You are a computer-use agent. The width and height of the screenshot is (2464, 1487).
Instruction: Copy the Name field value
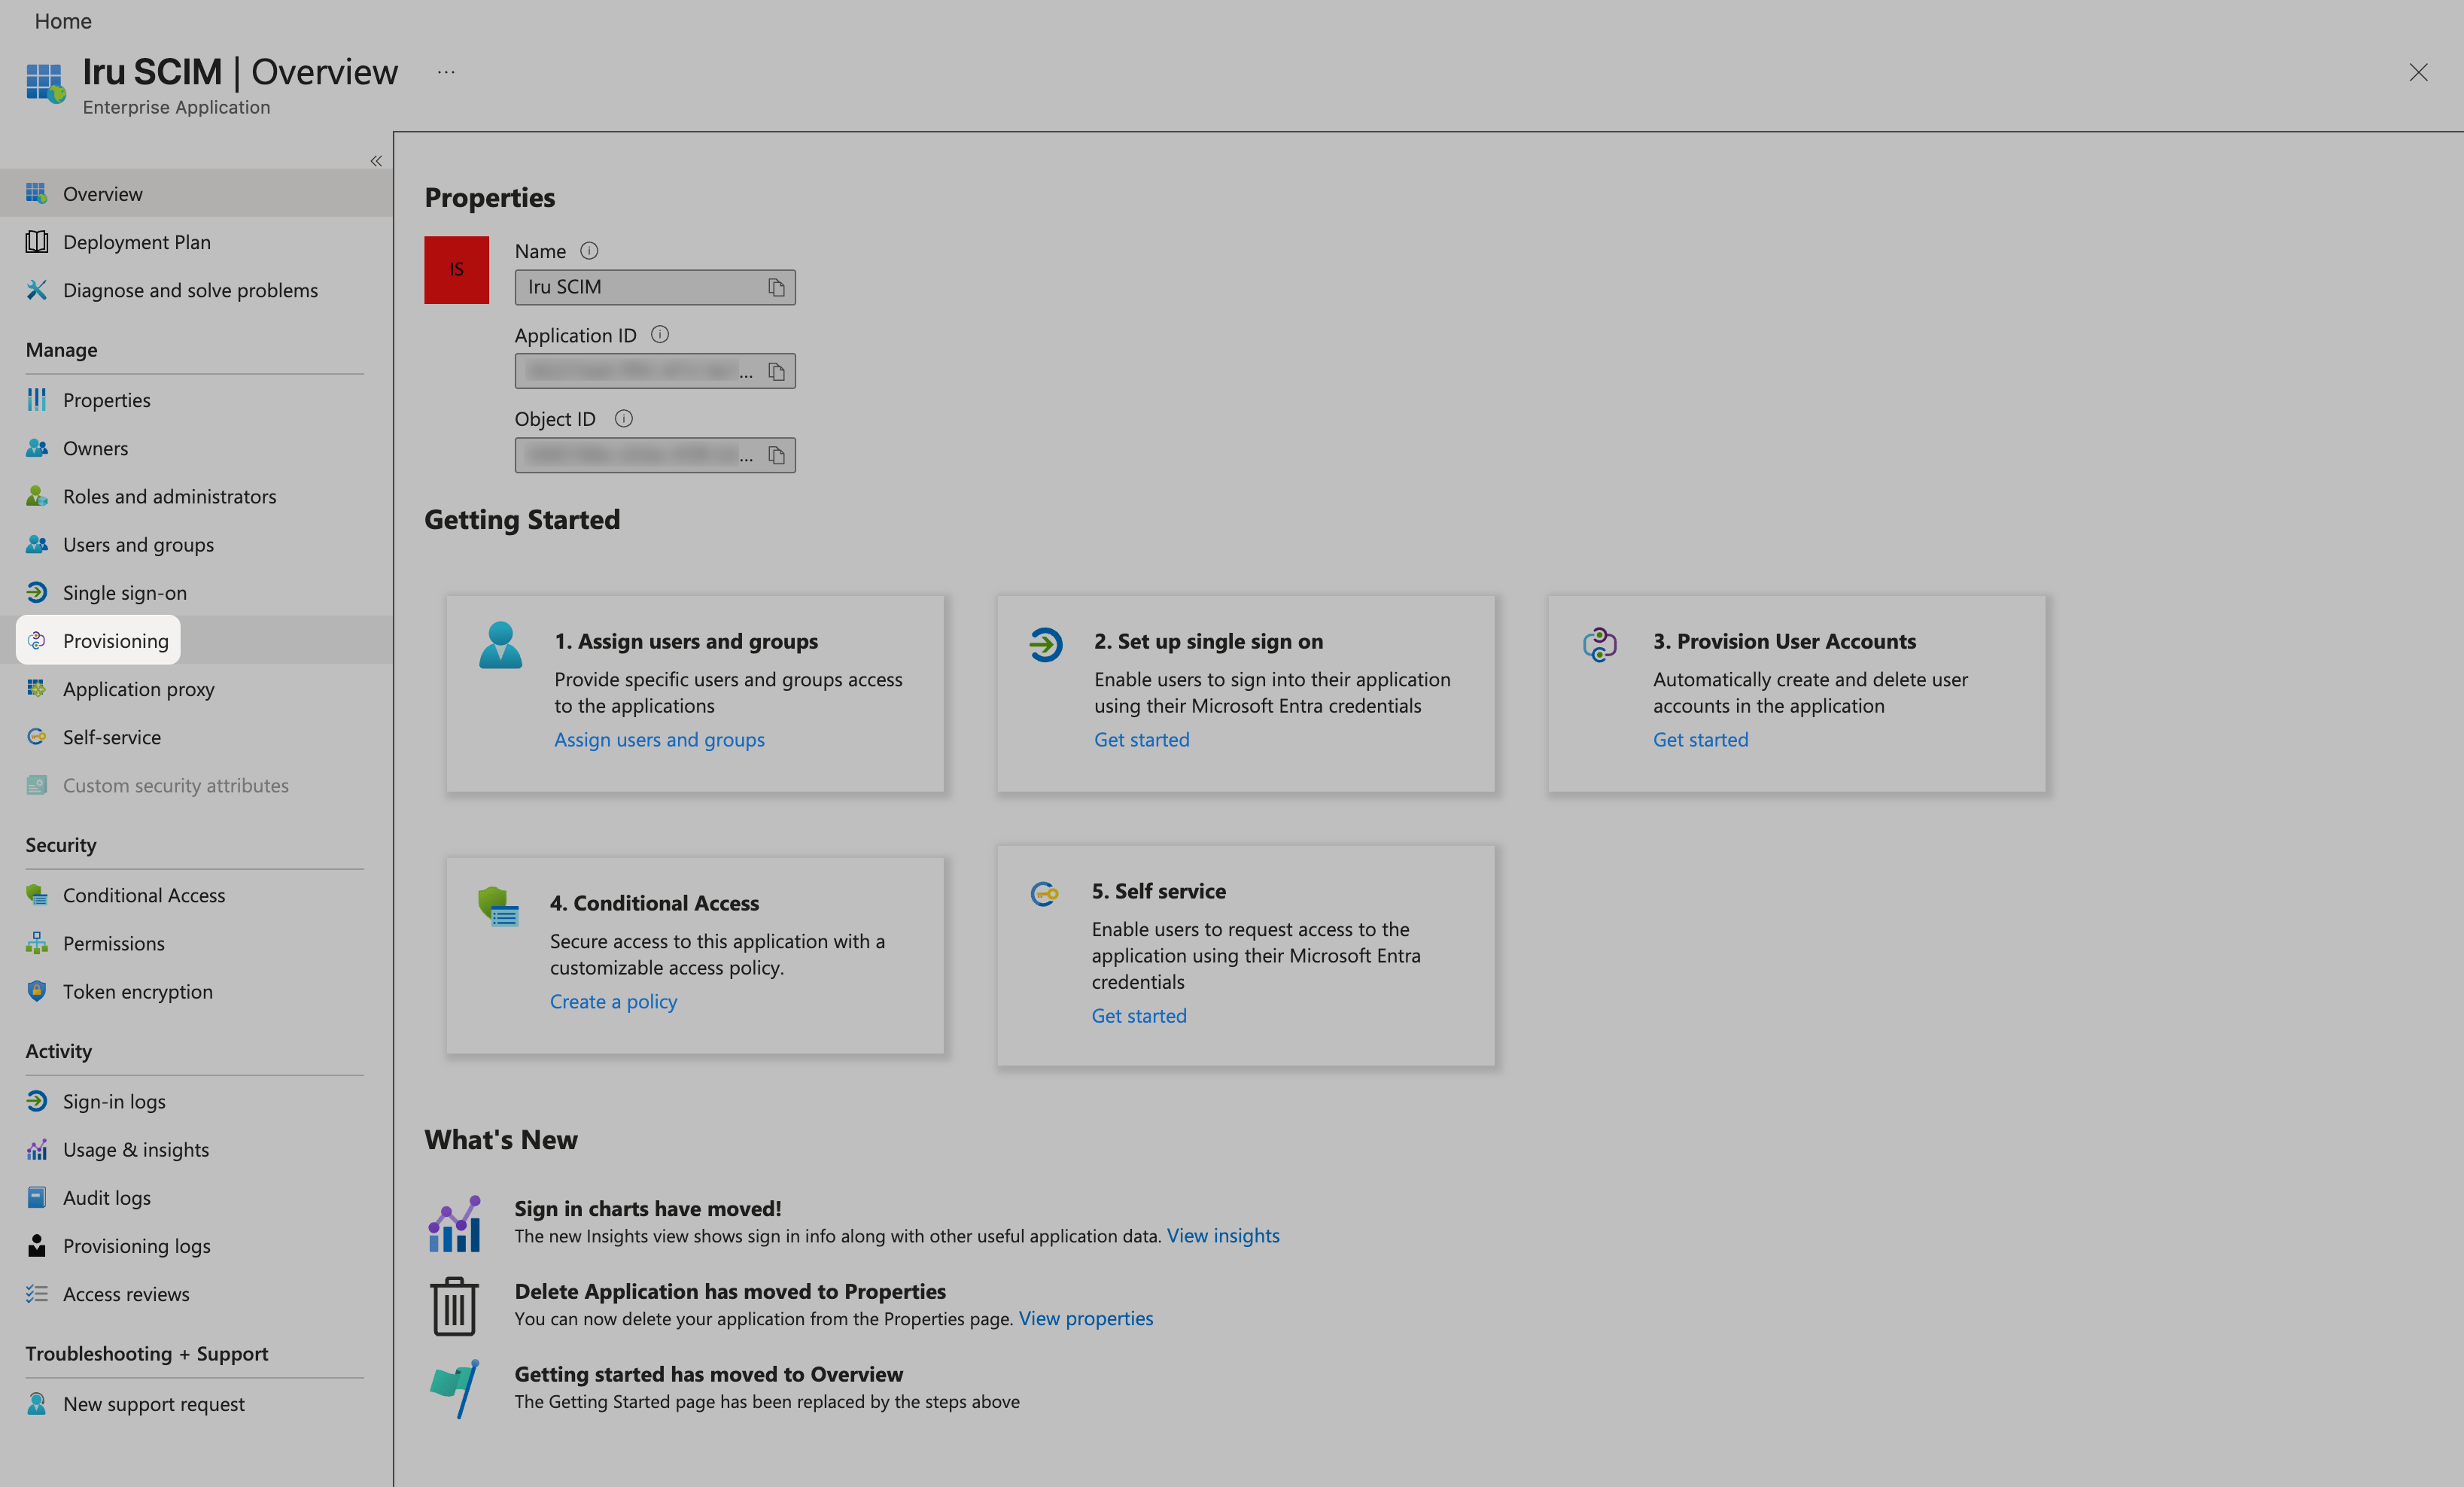776,287
